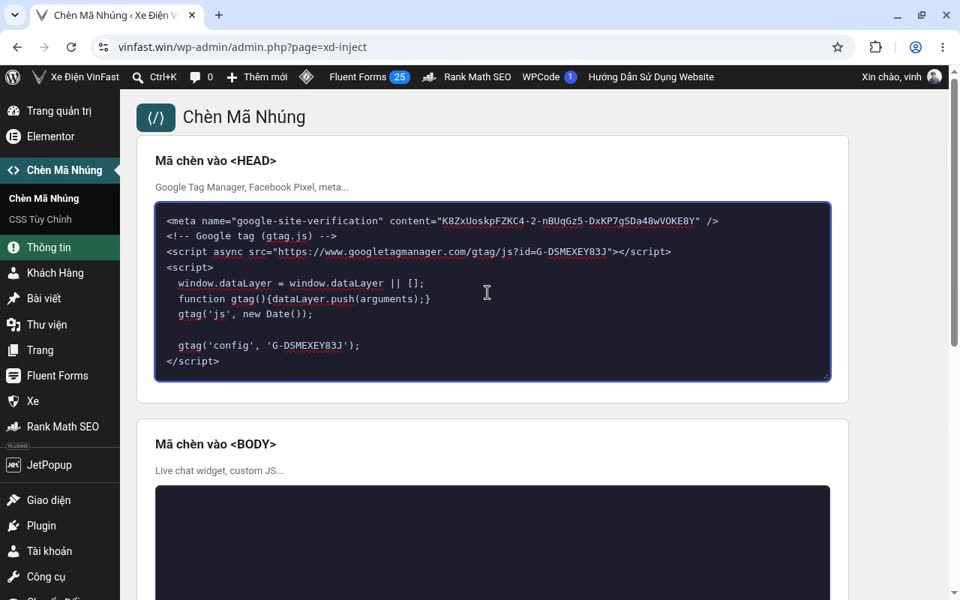The height and width of the screenshot is (600, 960).
Task: Open Giao diện appearance icon
Action: coord(13,500)
